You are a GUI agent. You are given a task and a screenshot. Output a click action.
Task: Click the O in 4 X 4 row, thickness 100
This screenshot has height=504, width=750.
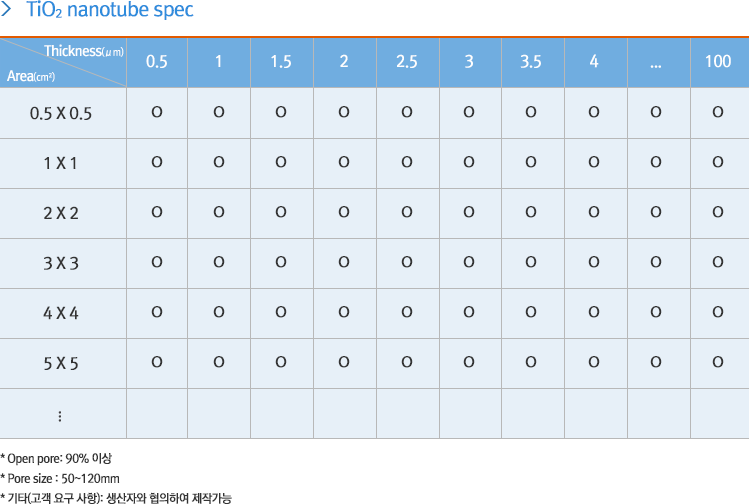pos(718,312)
